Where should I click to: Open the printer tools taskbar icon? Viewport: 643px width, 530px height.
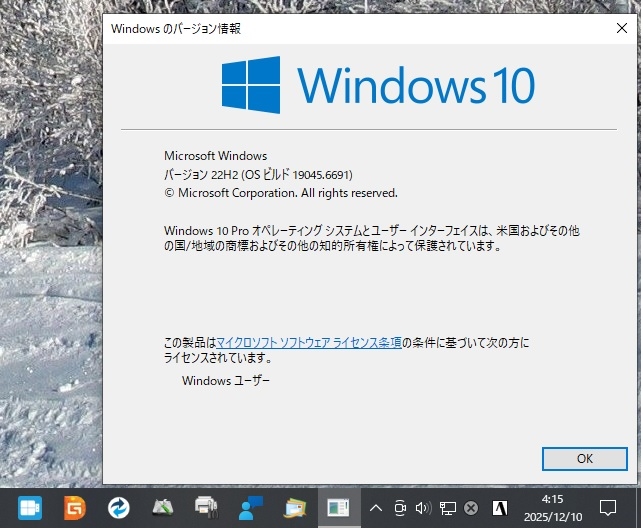point(206,507)
